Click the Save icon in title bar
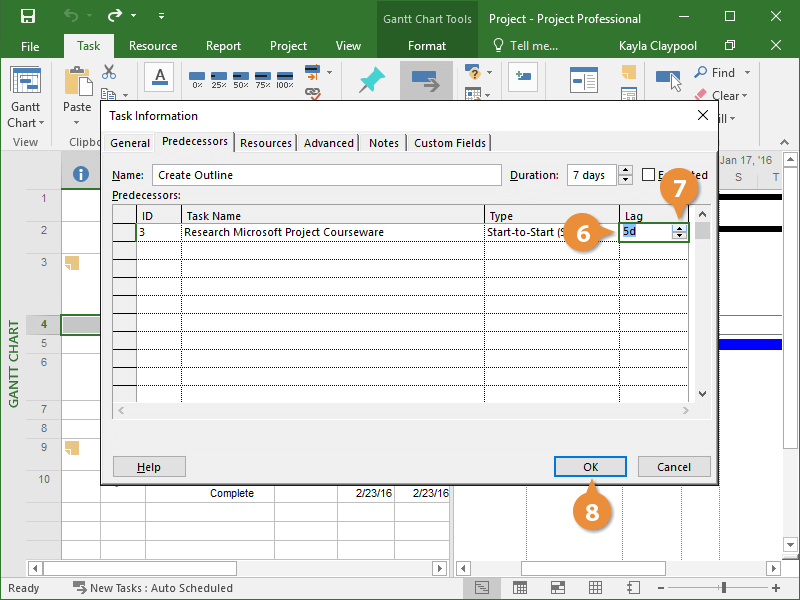Viewport: 800px width, 600px height. point(27,17)
